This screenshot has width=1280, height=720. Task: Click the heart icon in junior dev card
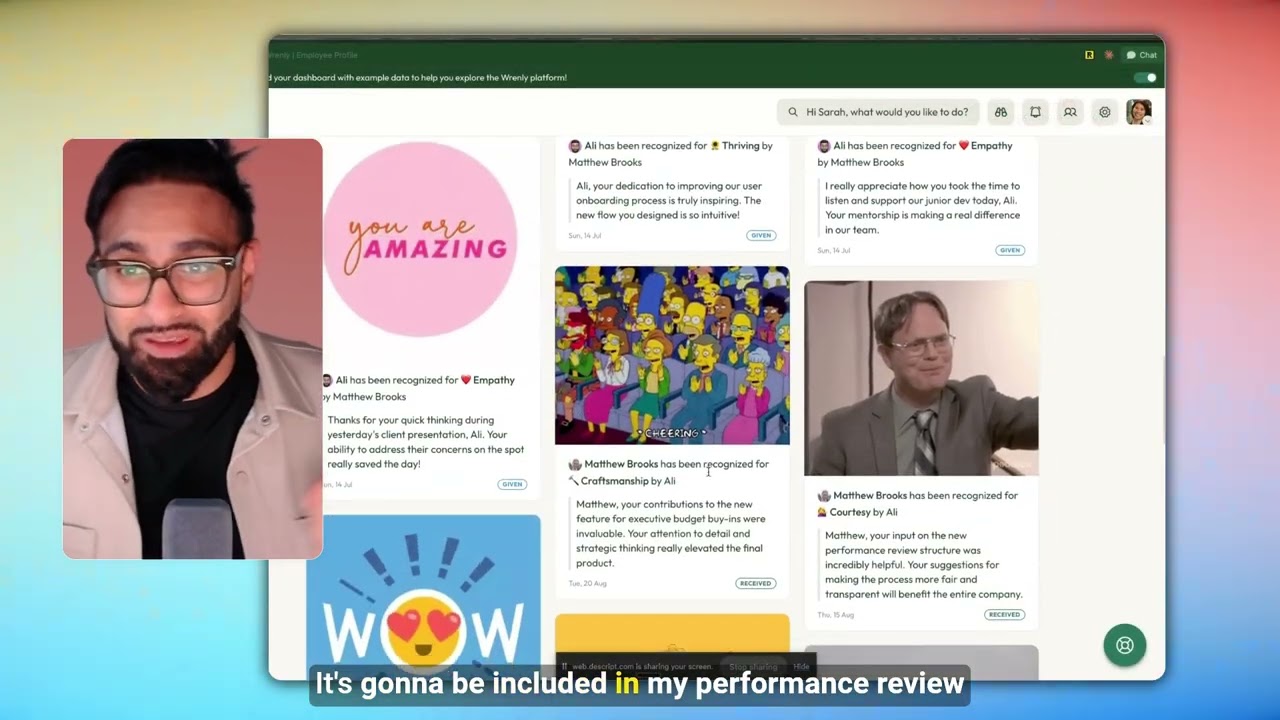point(964,146)
